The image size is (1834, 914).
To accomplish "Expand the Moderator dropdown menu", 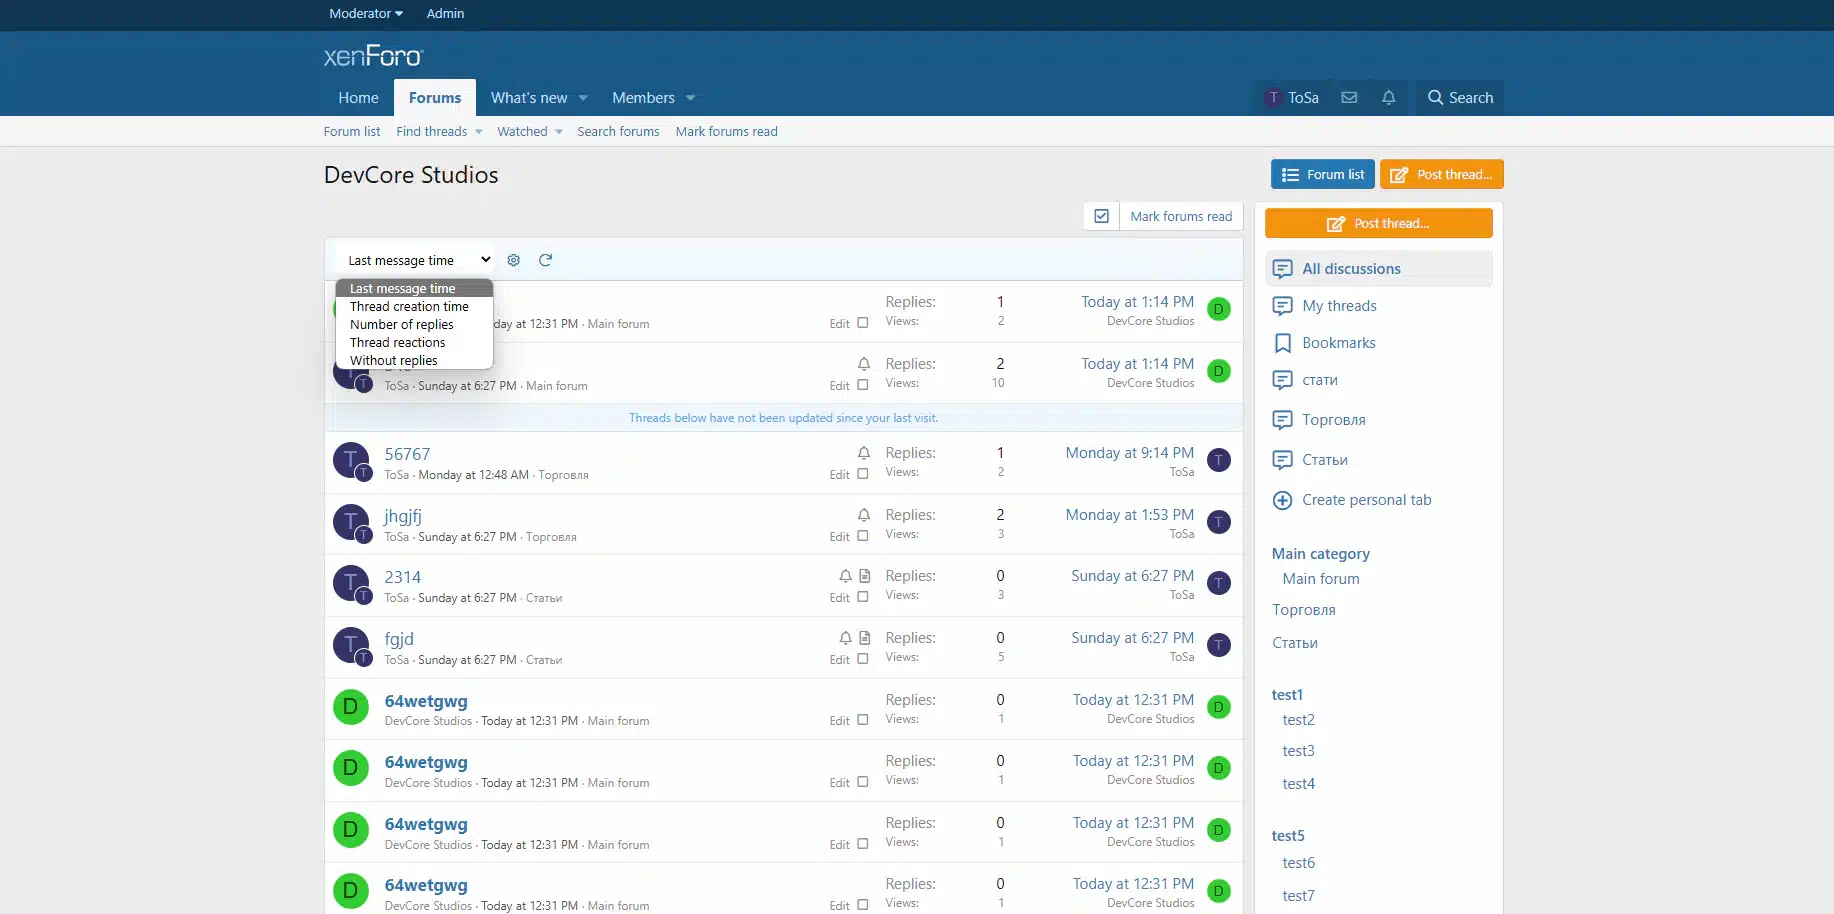I will pyautogui.click(x=366, y=14).
